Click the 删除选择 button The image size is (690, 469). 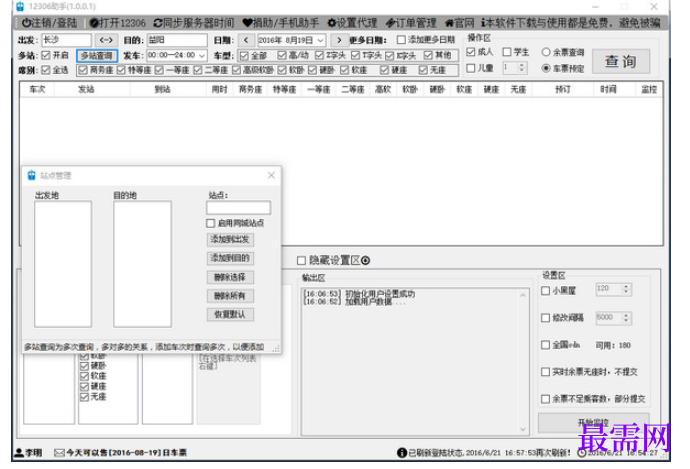(x=230, y=277)
